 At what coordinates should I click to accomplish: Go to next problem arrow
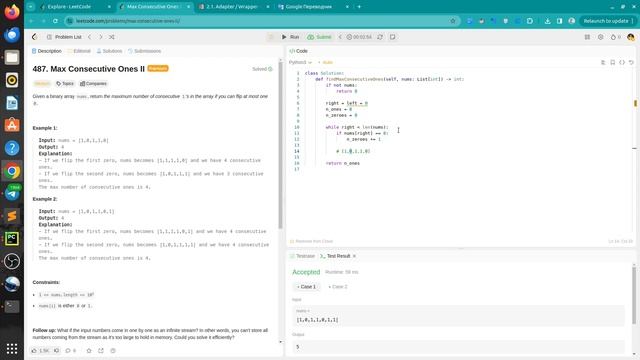coord(101,37)
